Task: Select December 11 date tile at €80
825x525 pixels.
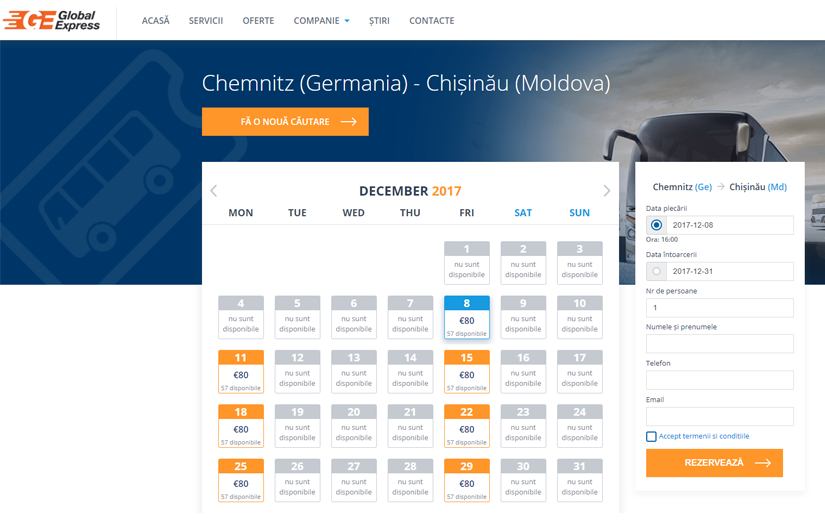Action: pos(241,370)
